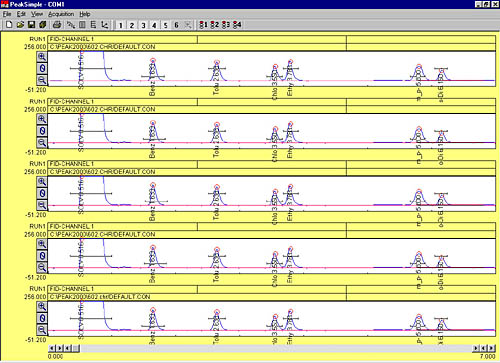Toggle channel 2 display button

[132, 25]
